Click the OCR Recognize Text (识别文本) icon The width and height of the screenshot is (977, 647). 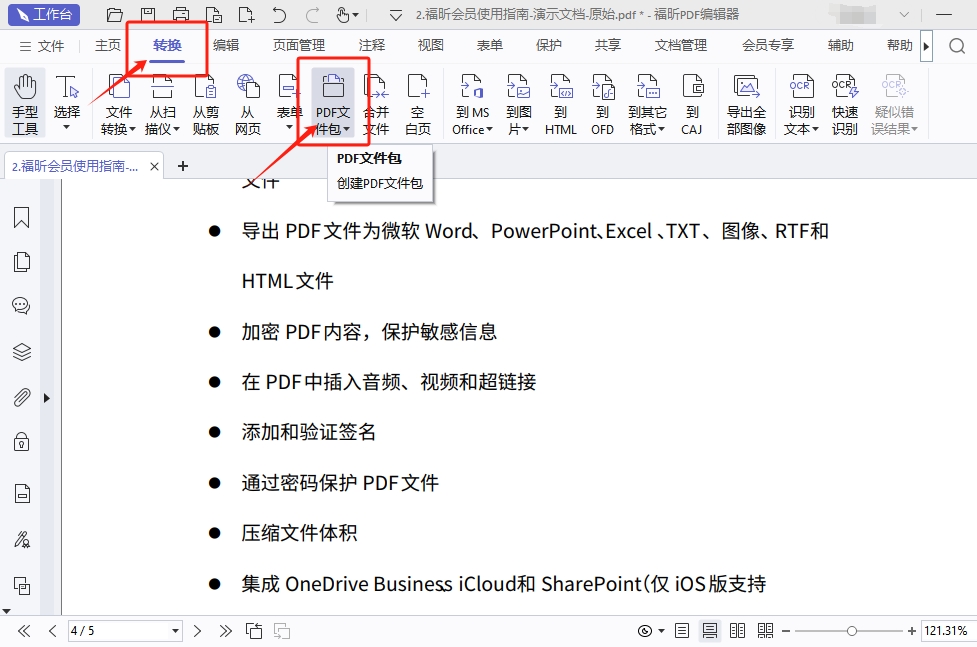(800, 103)
